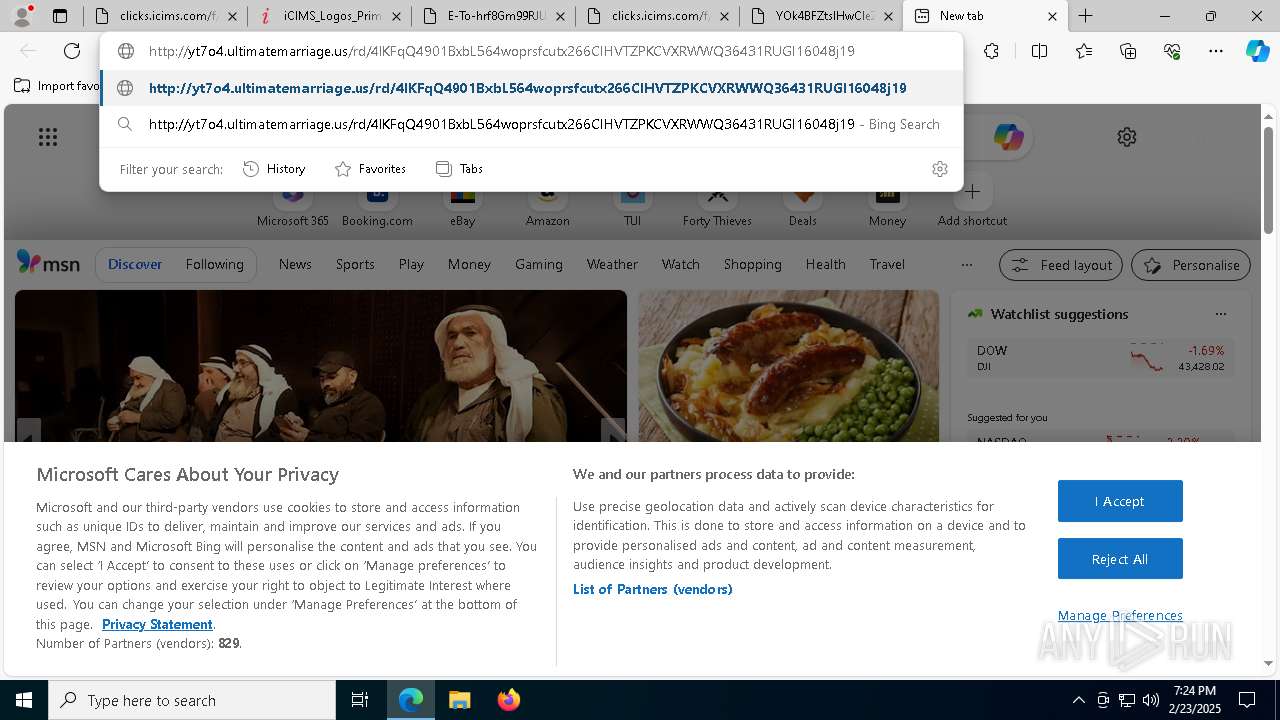Screen dimensions: 1280x720
Task: Select the Discover feed tab
Action: 135,264
